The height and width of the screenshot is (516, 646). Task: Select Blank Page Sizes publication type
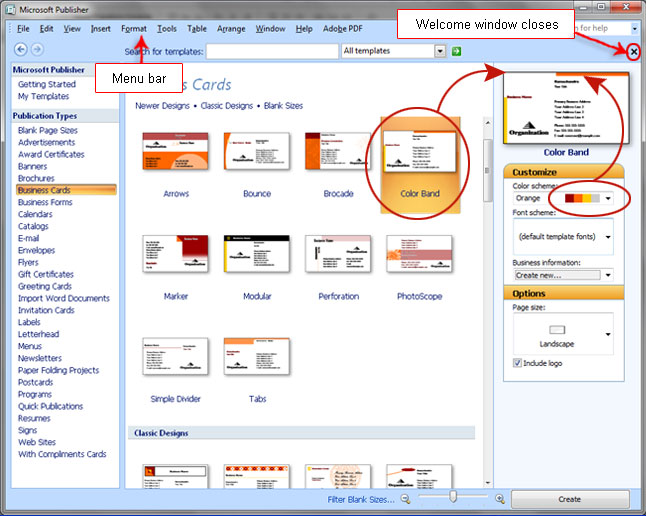pyautogui.click(x=47, y=130)
